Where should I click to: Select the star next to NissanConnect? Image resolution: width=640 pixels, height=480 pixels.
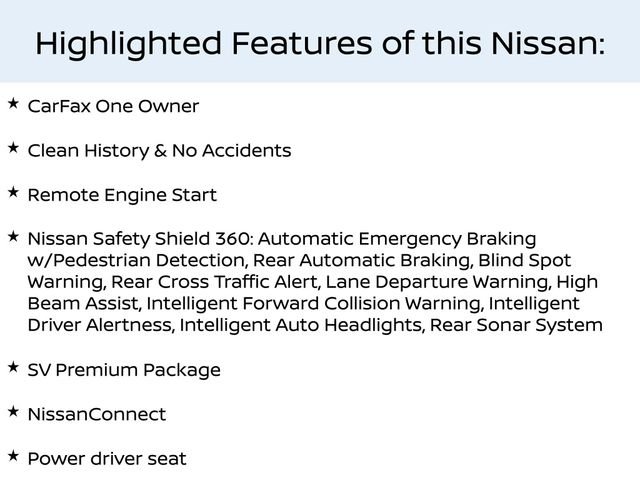pyautogui.click(x=13, y=411)
